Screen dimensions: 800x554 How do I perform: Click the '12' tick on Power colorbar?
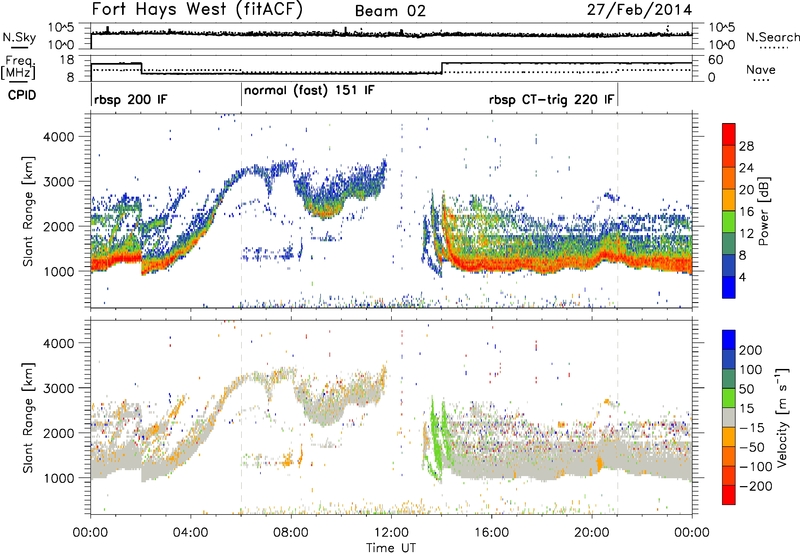click(x=746, y=233)
